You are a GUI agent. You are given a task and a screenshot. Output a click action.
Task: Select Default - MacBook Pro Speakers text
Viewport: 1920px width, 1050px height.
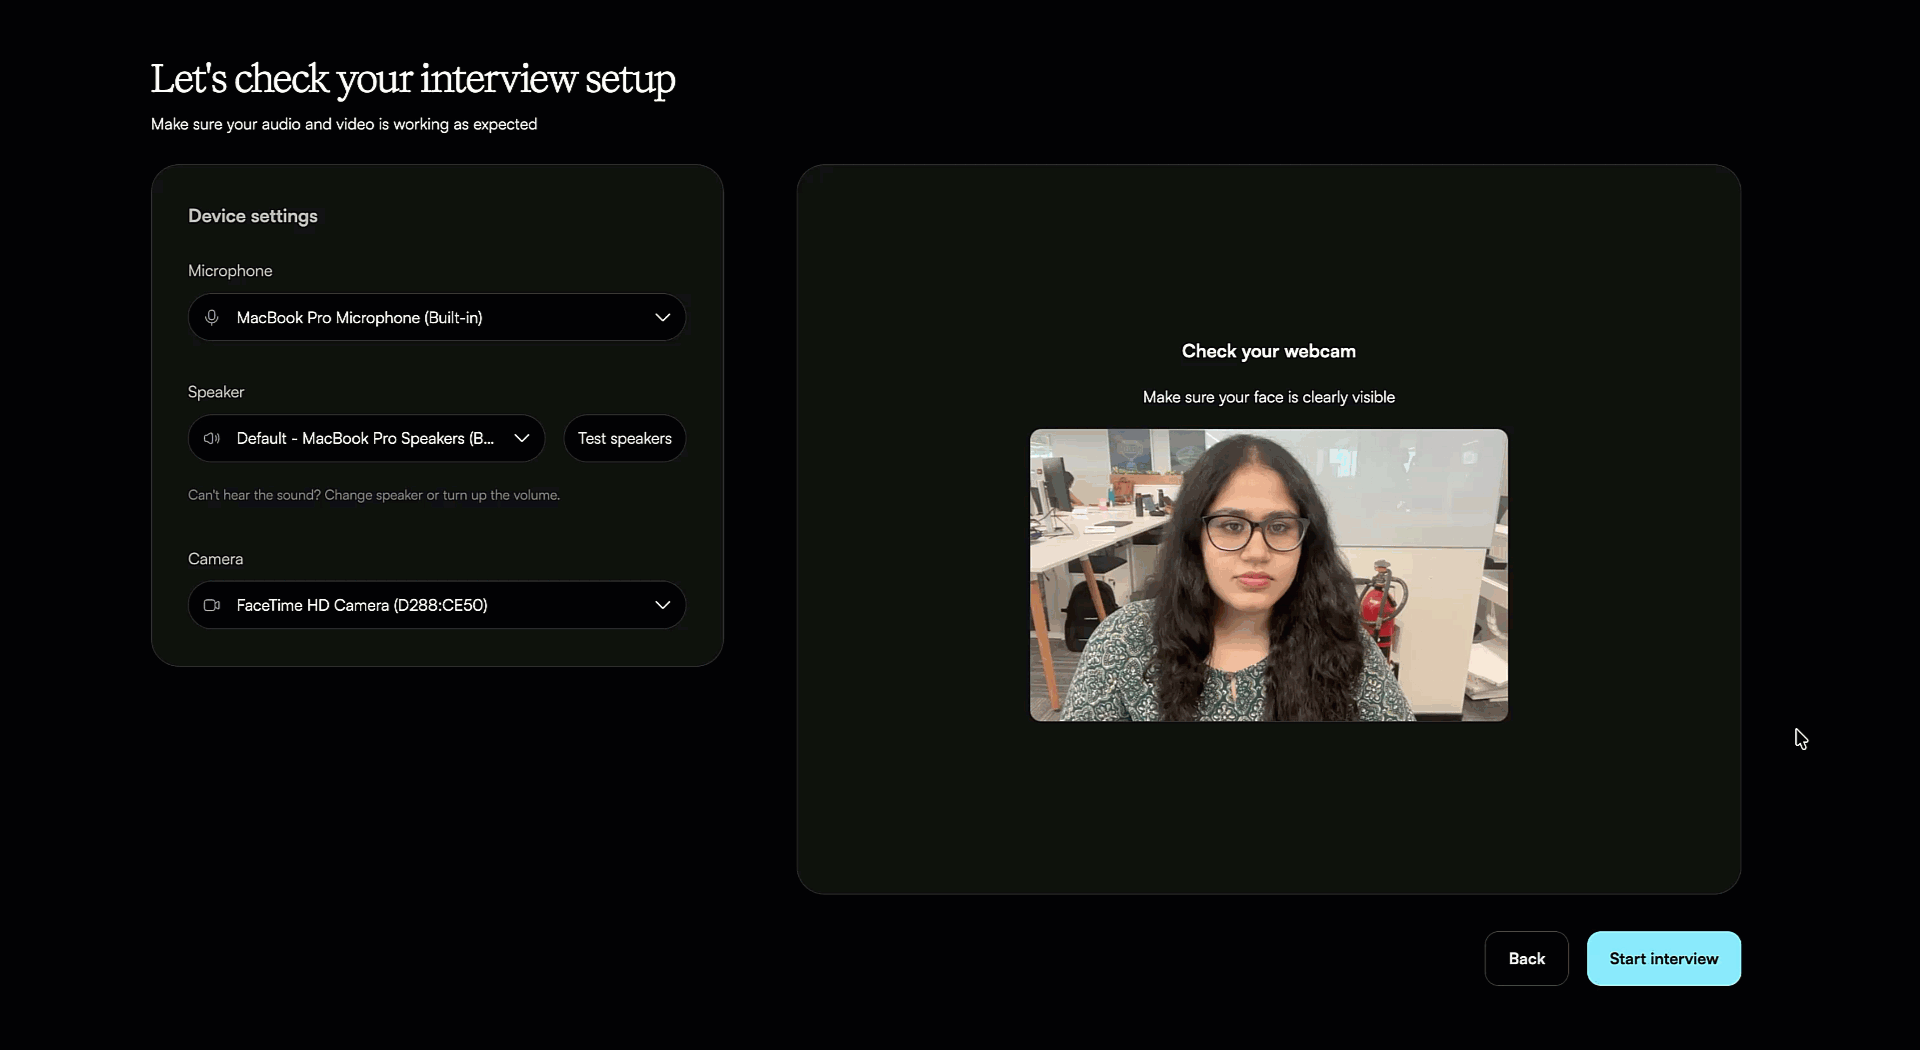click(x=365, y=438)
